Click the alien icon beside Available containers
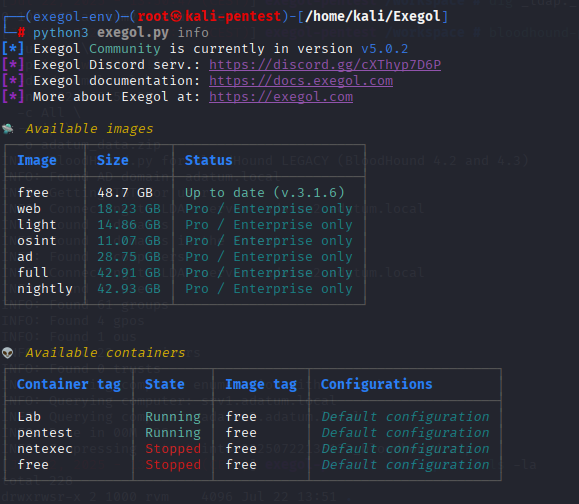The image size is (579, 504). pyautogui.click(x=7, y=353)
